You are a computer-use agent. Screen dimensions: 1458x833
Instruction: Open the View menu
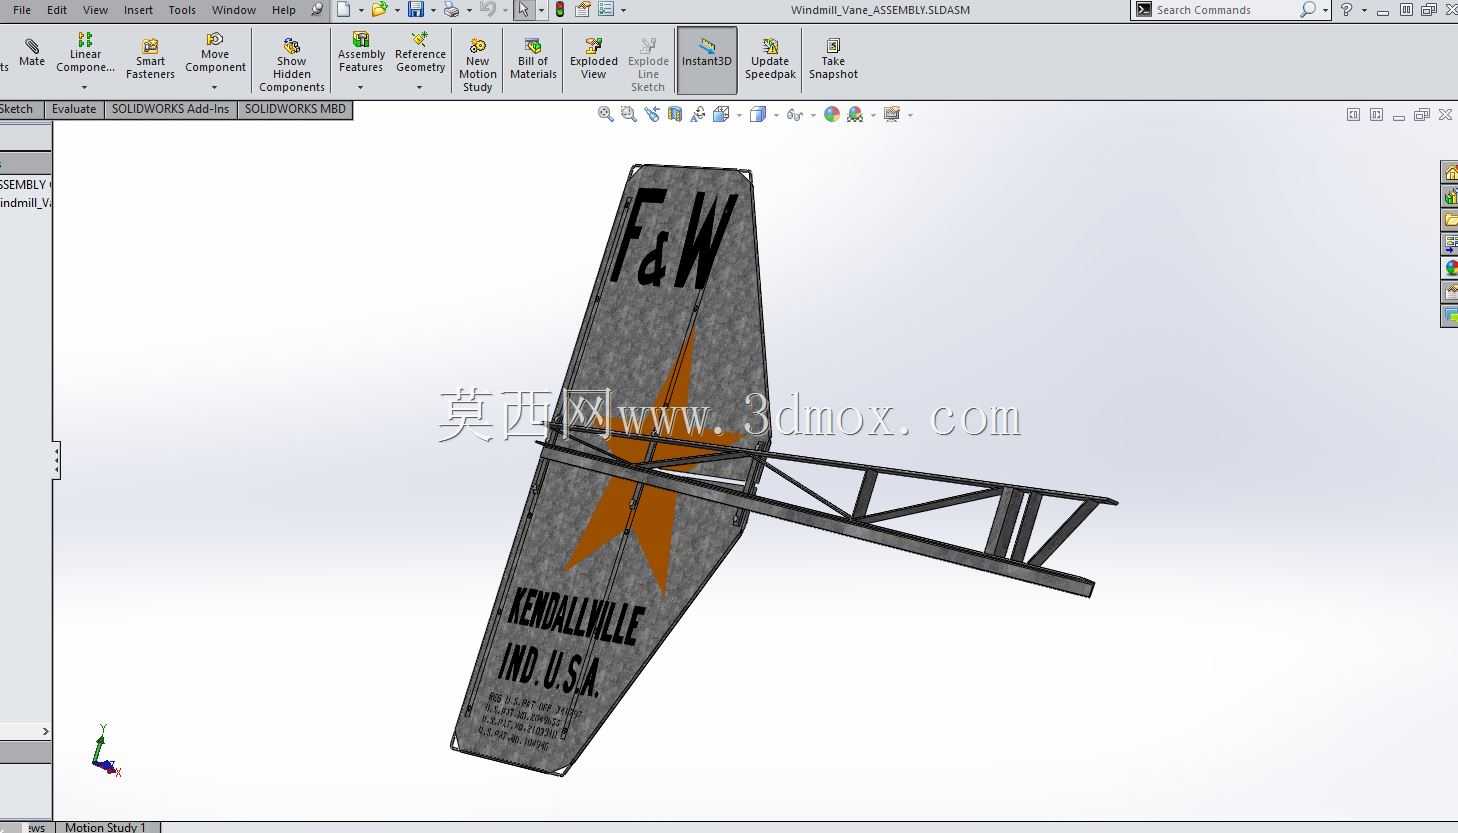(x=95, y=10)
